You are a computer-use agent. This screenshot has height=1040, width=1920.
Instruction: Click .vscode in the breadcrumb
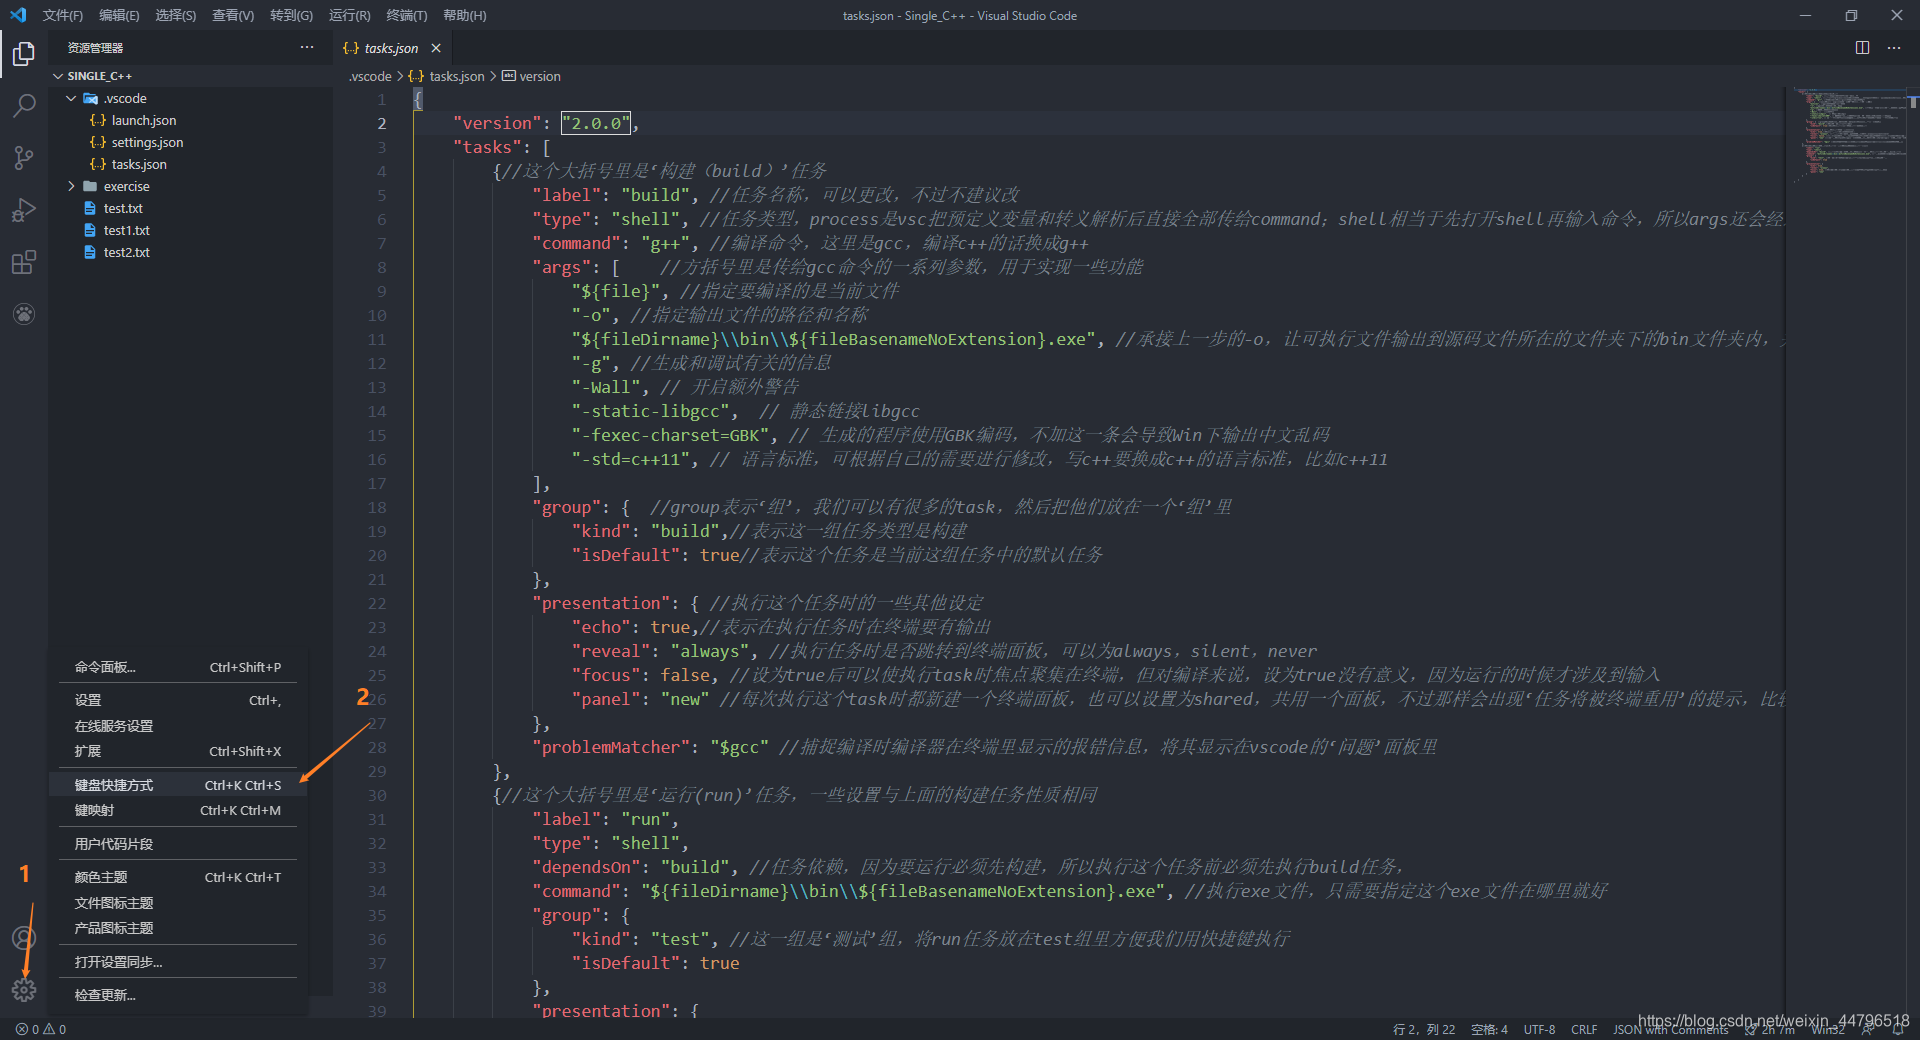point(370,76)
